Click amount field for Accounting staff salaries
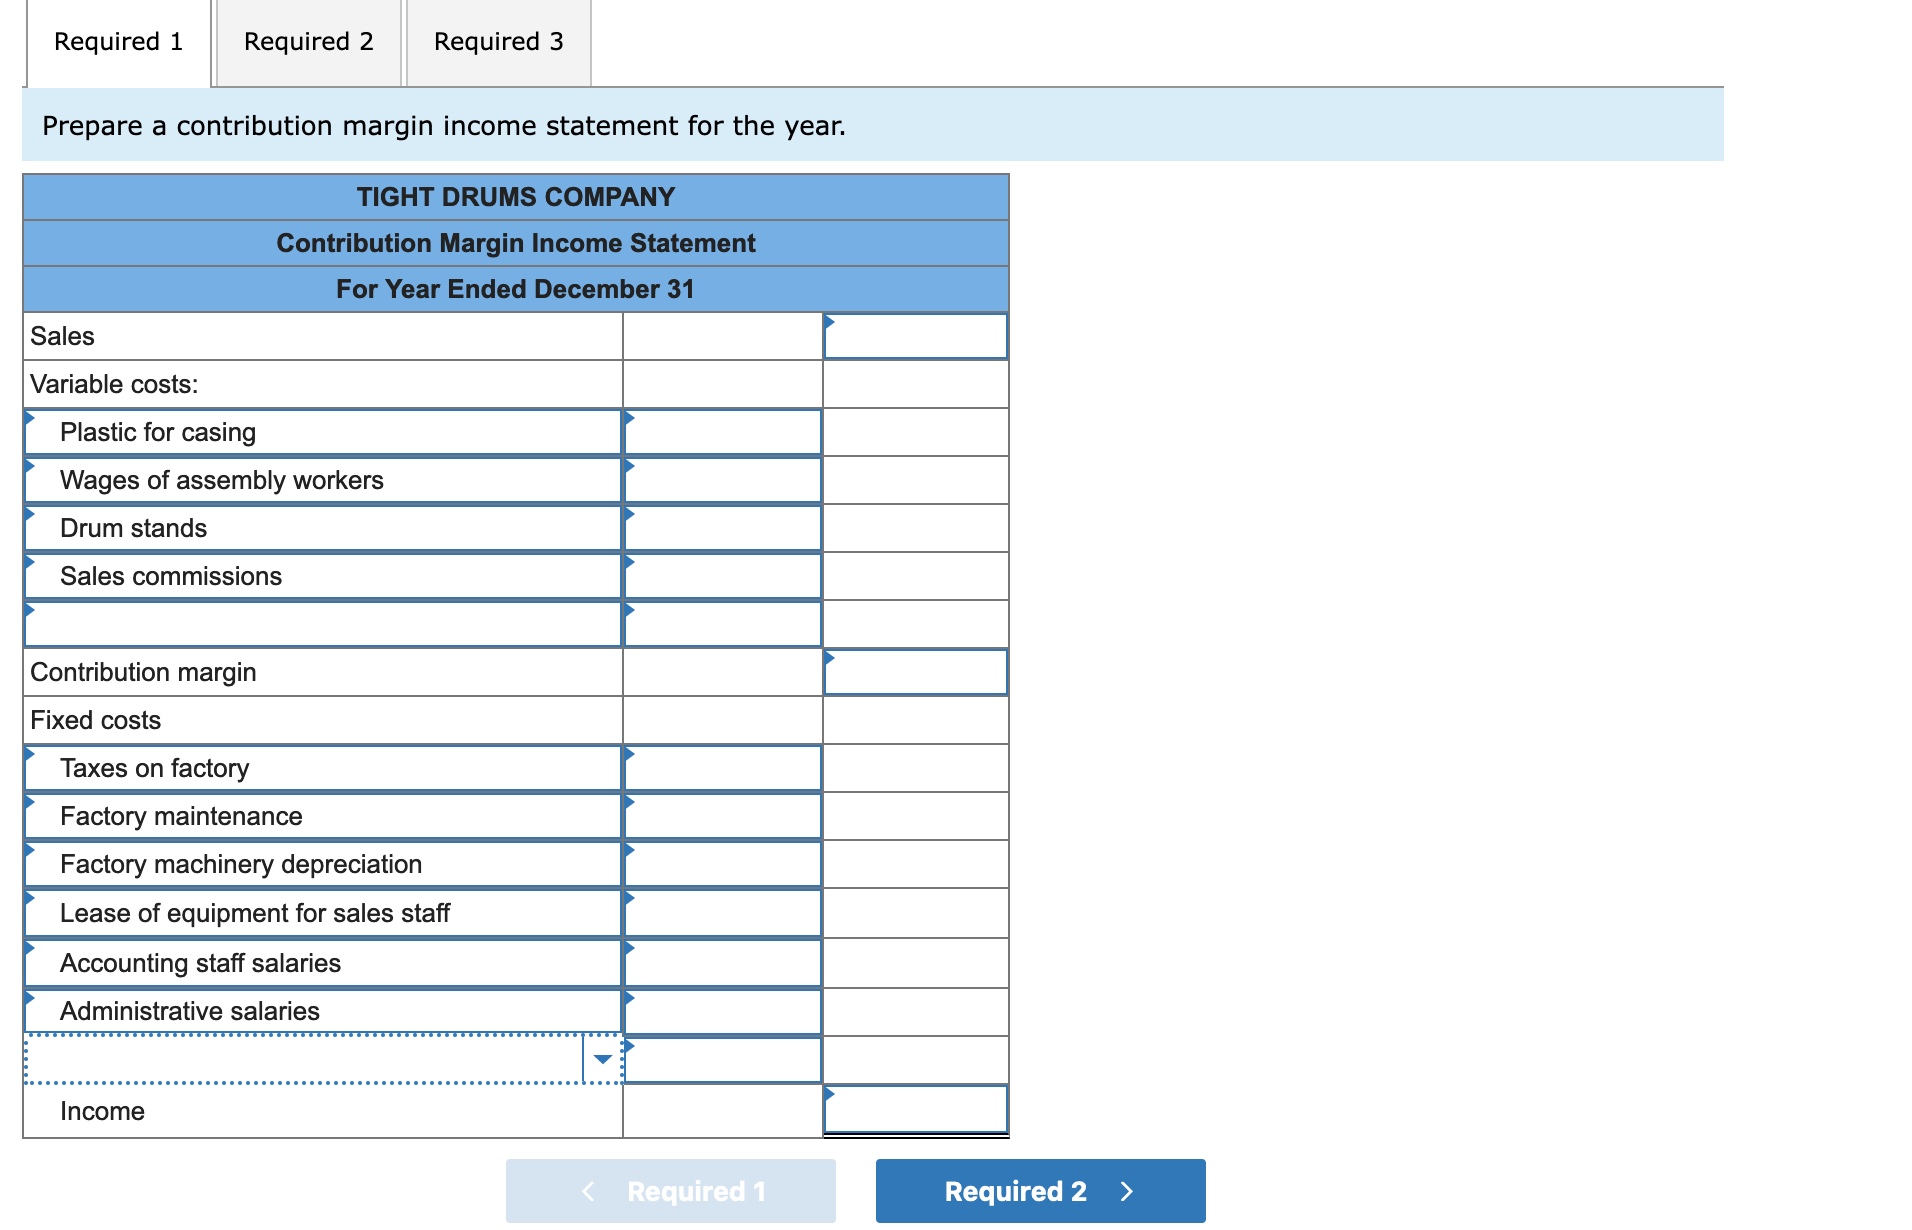 (x=722, y=963)
